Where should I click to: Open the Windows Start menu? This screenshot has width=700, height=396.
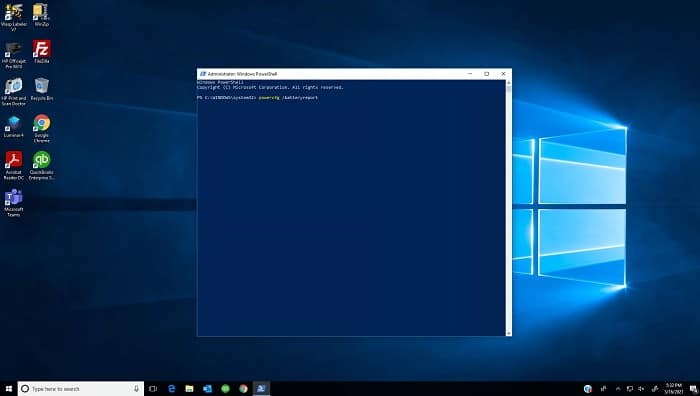(8, 389)
